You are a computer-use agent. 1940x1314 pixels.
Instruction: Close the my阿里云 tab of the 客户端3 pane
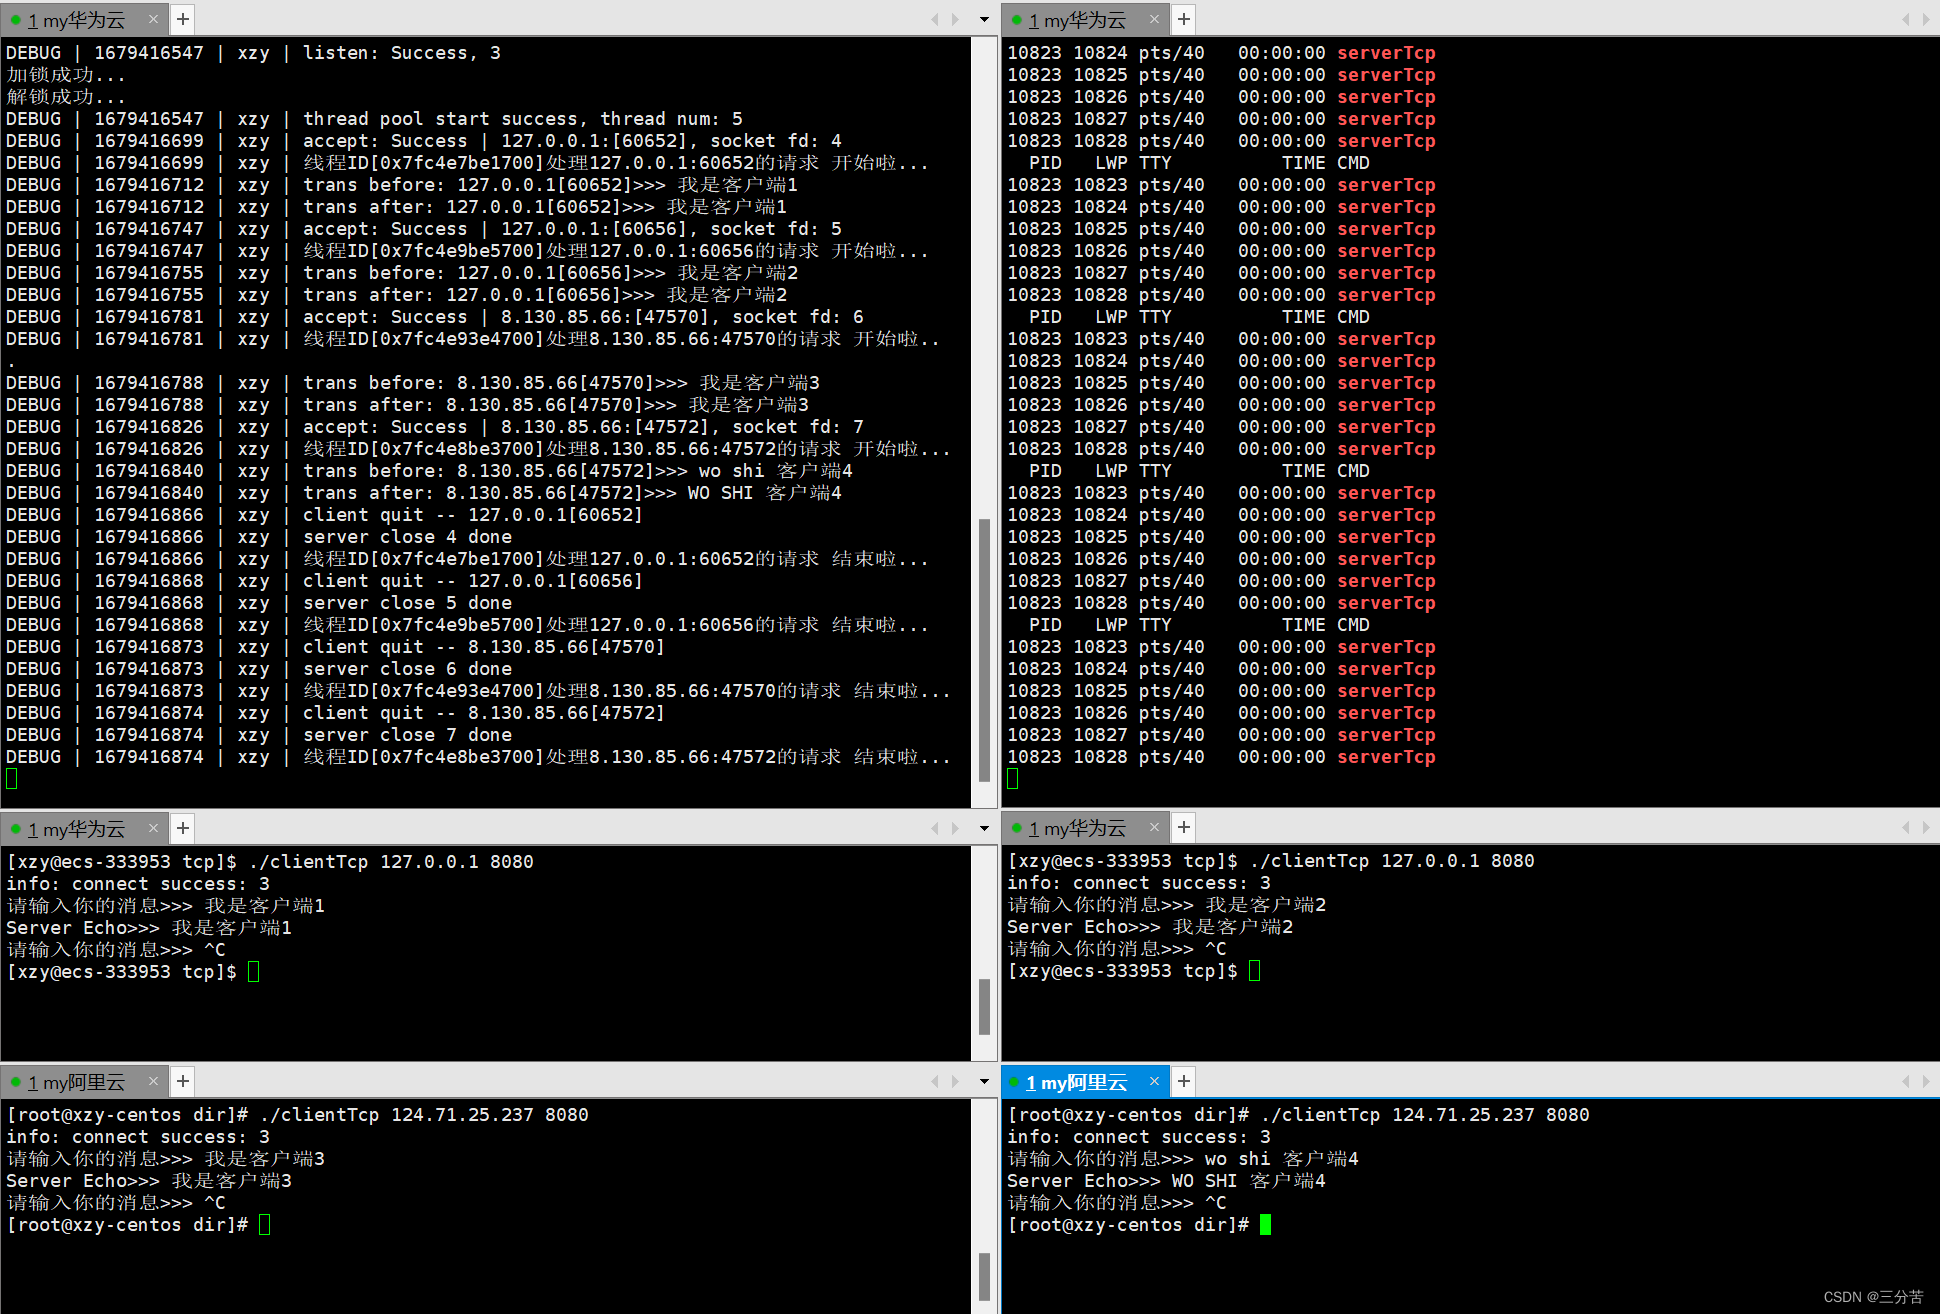point(153,1081)
